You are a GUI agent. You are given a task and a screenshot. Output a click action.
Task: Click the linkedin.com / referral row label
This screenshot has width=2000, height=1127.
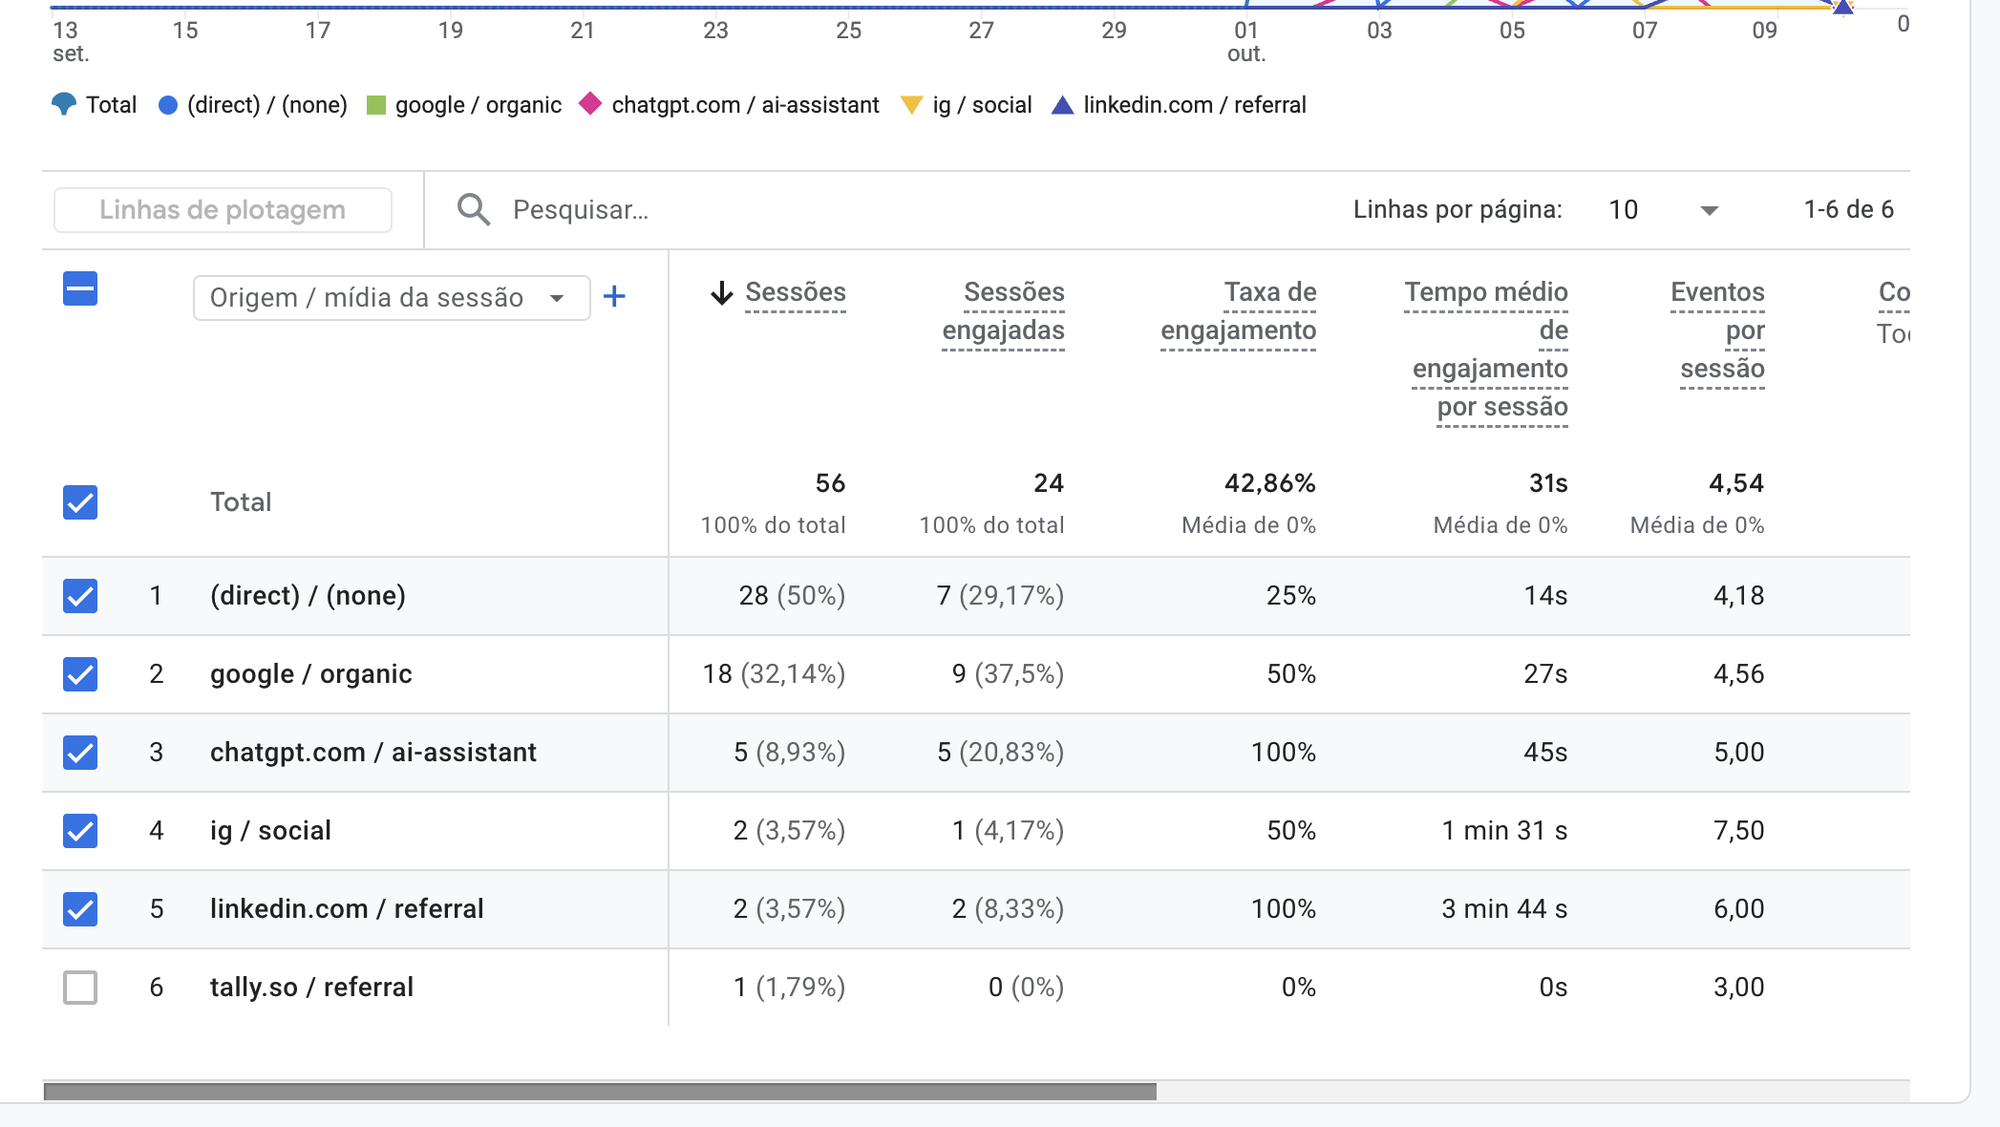click(x=347, y=909)
